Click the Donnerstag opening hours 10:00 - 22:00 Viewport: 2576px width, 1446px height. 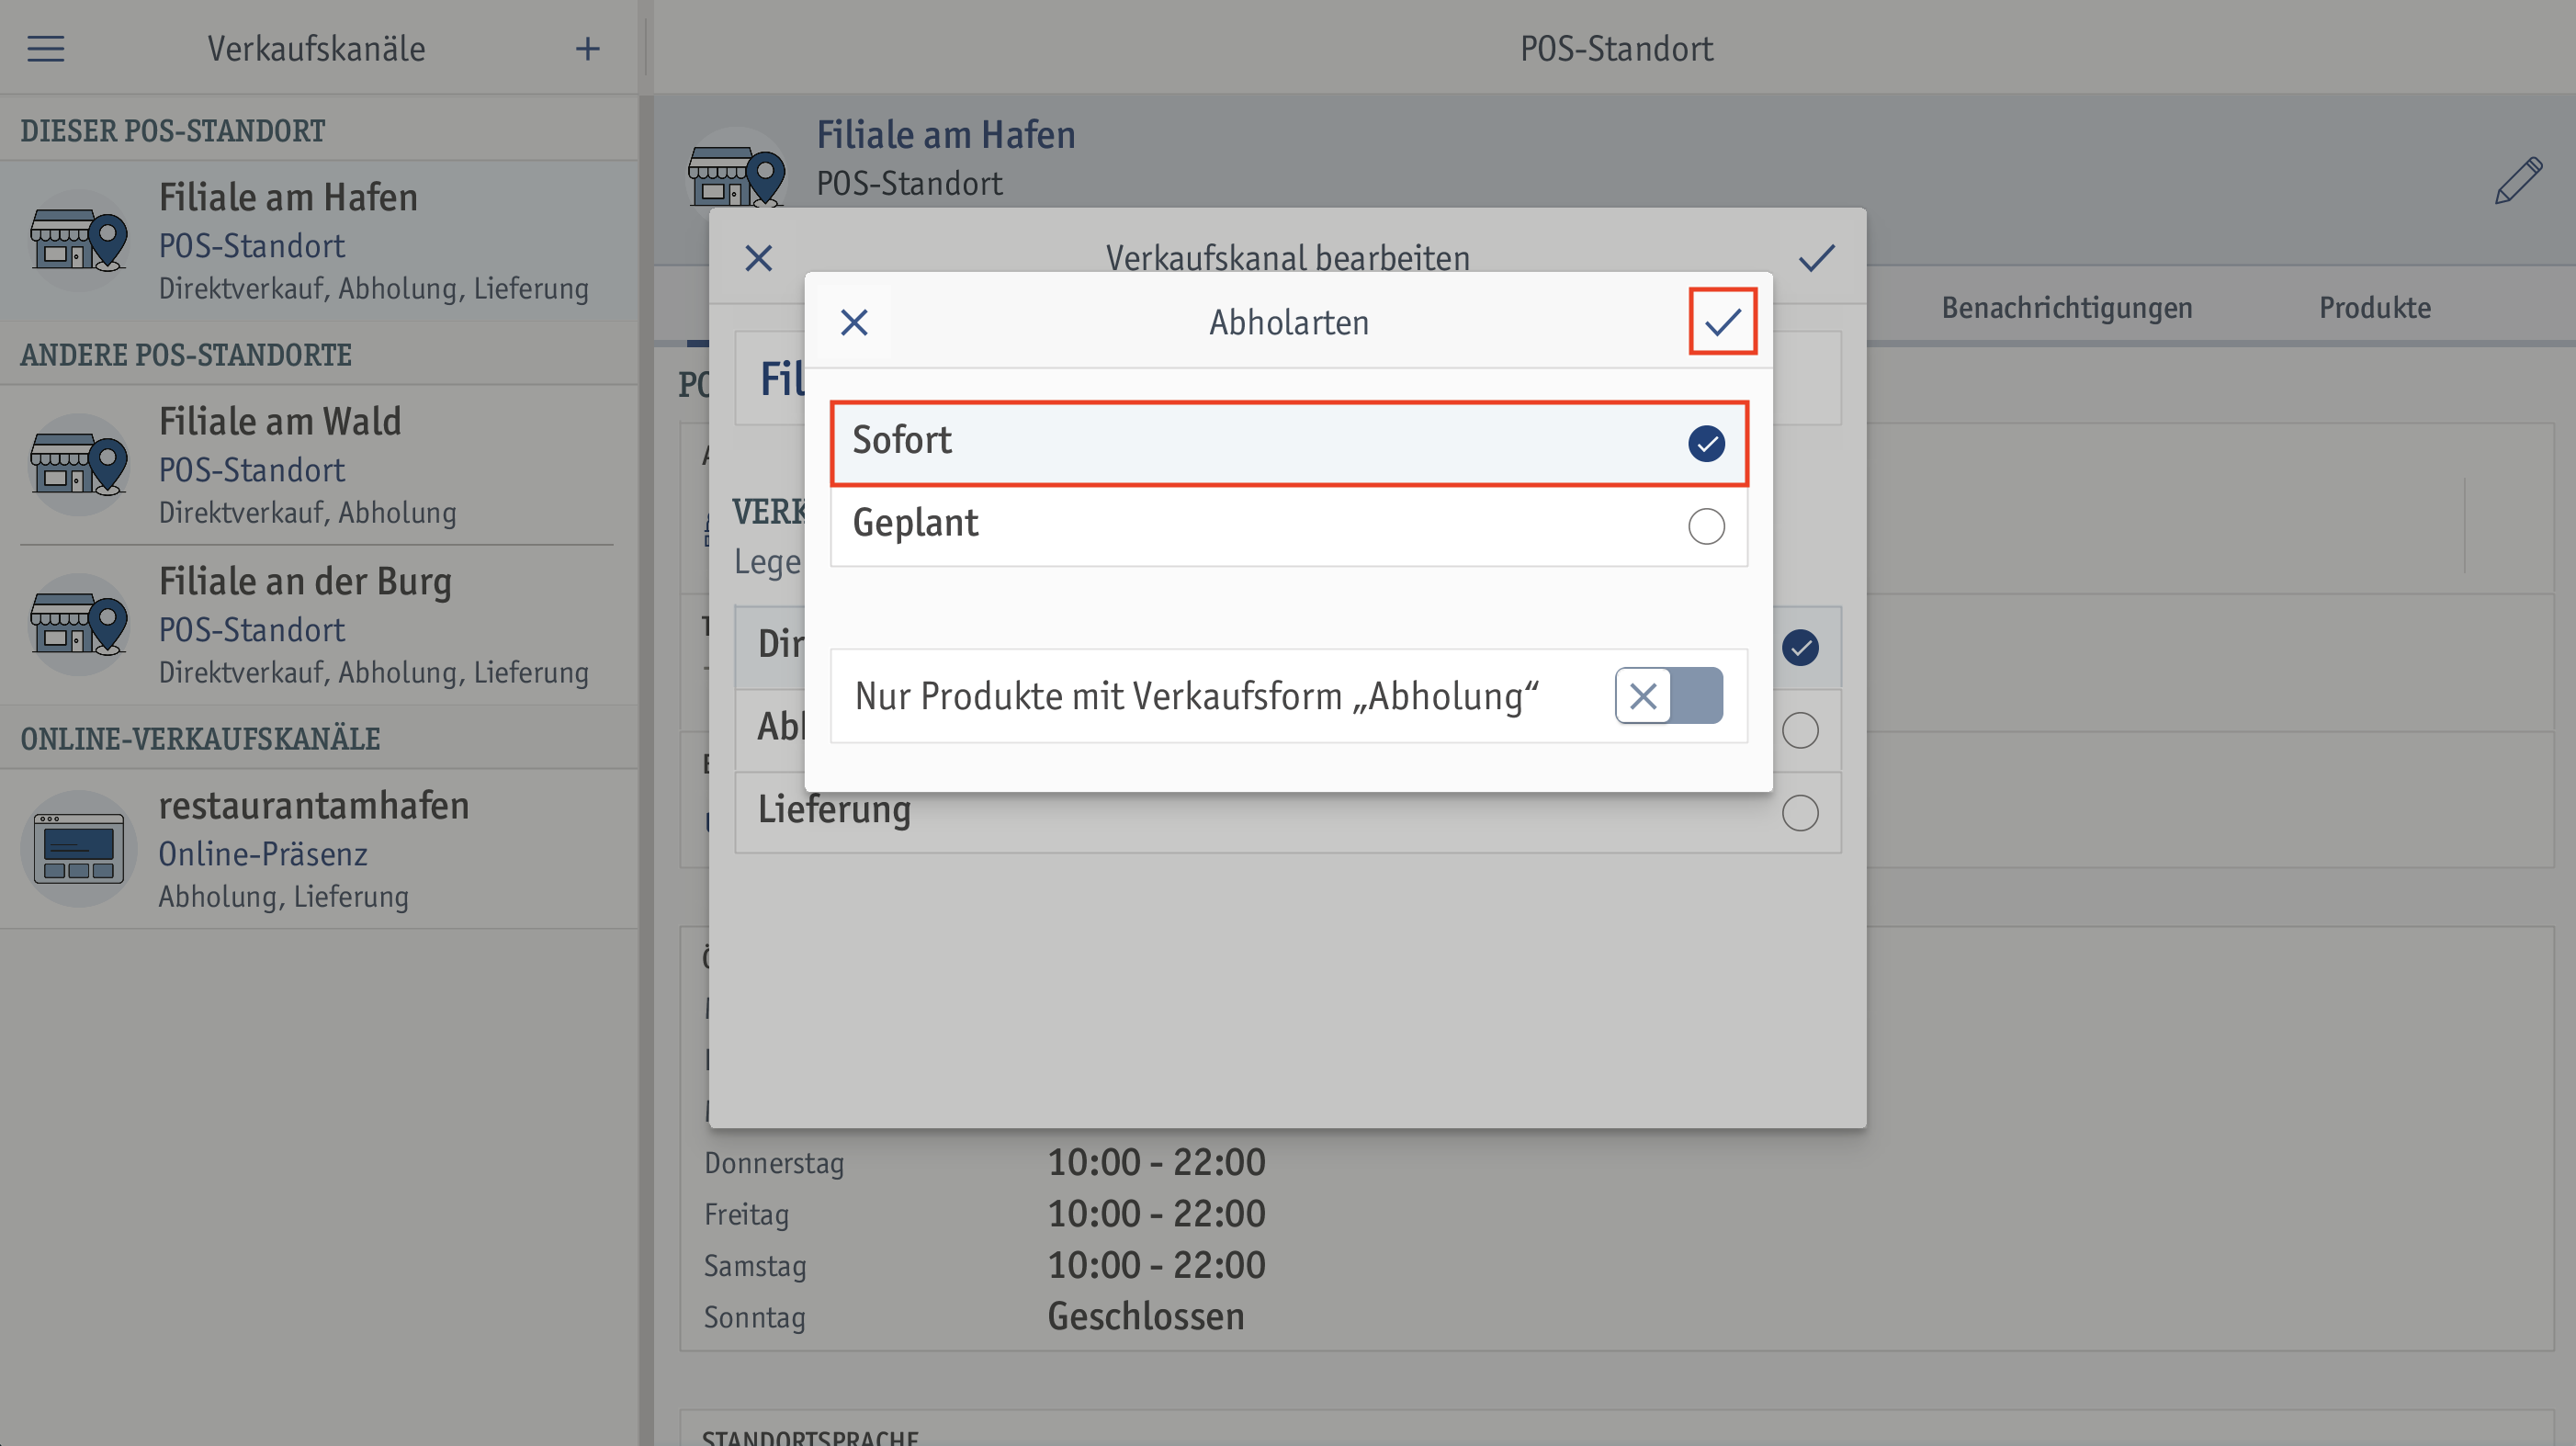coord(1157,1162)
